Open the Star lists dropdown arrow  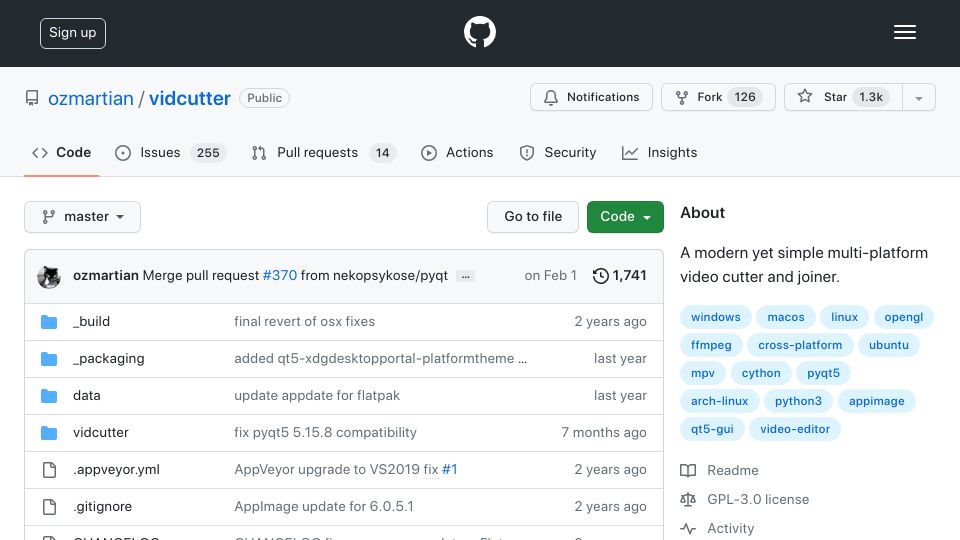(918, 97)
